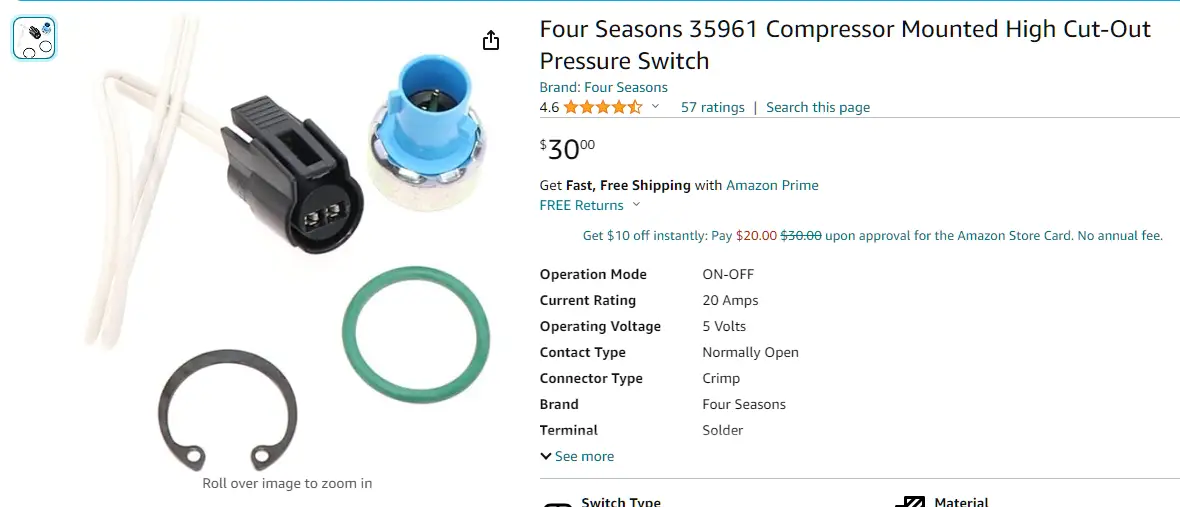Viewport: 1180px width, 507px height.
Task: Open the Amazon Prime link
Action: pyautogui.click(x=772, y=185)
